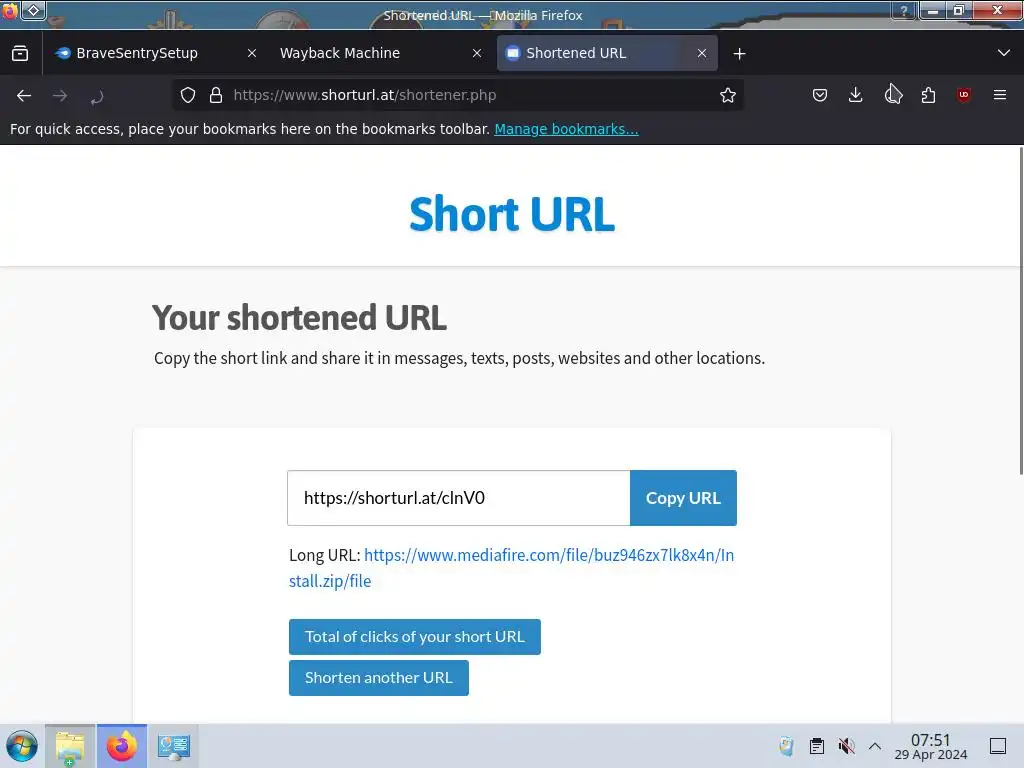Open Firefox application hamburger menu
This screenshot has height=768, width=1024.
point(999,95)
